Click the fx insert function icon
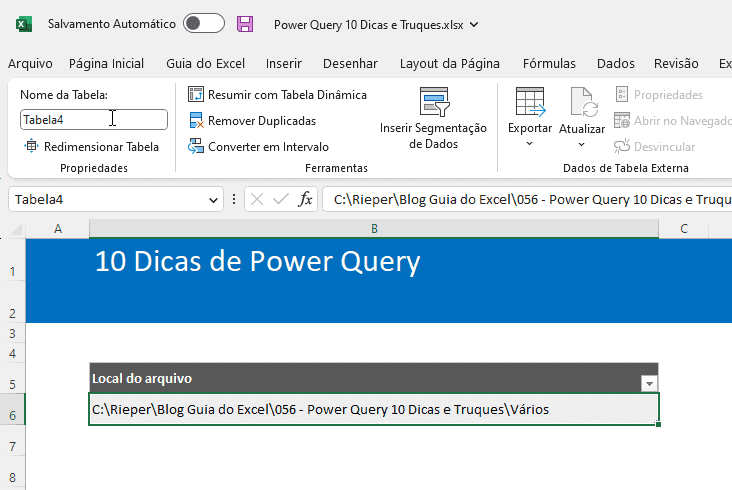The width and height of the screenshot is (732, 490). click(305, 199)
